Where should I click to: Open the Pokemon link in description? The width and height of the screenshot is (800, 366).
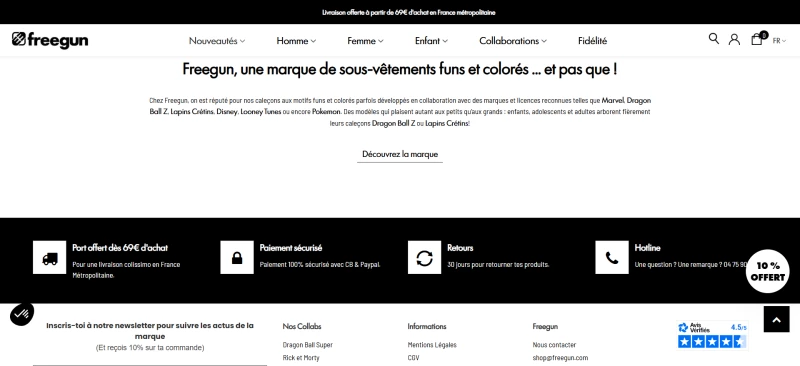(x=326, y=112)
